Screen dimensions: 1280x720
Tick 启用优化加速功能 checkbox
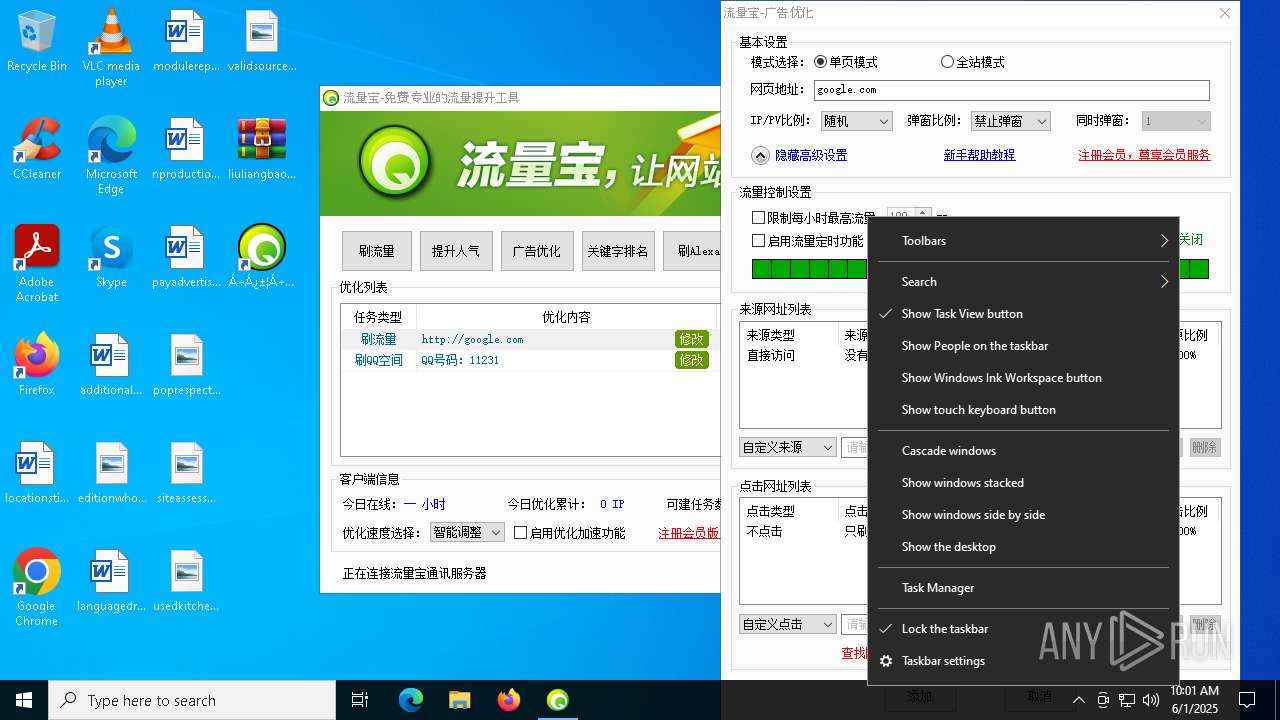(569, 533)
